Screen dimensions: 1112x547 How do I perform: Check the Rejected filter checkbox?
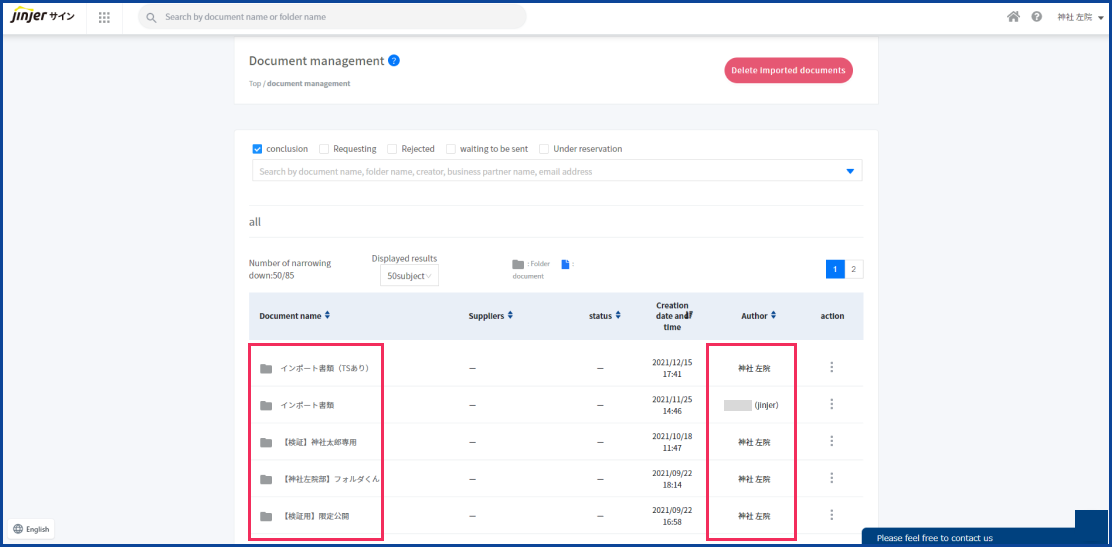coord(392,149)
